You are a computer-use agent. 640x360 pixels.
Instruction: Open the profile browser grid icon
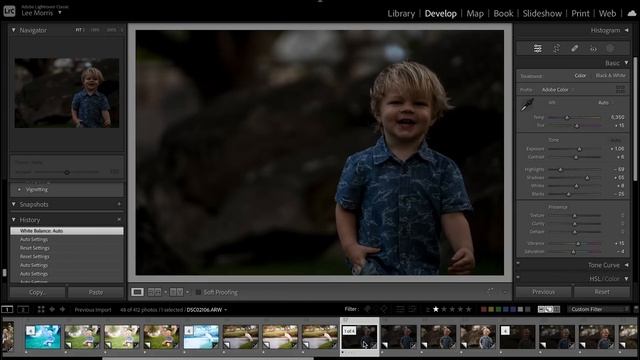(620, 89)
